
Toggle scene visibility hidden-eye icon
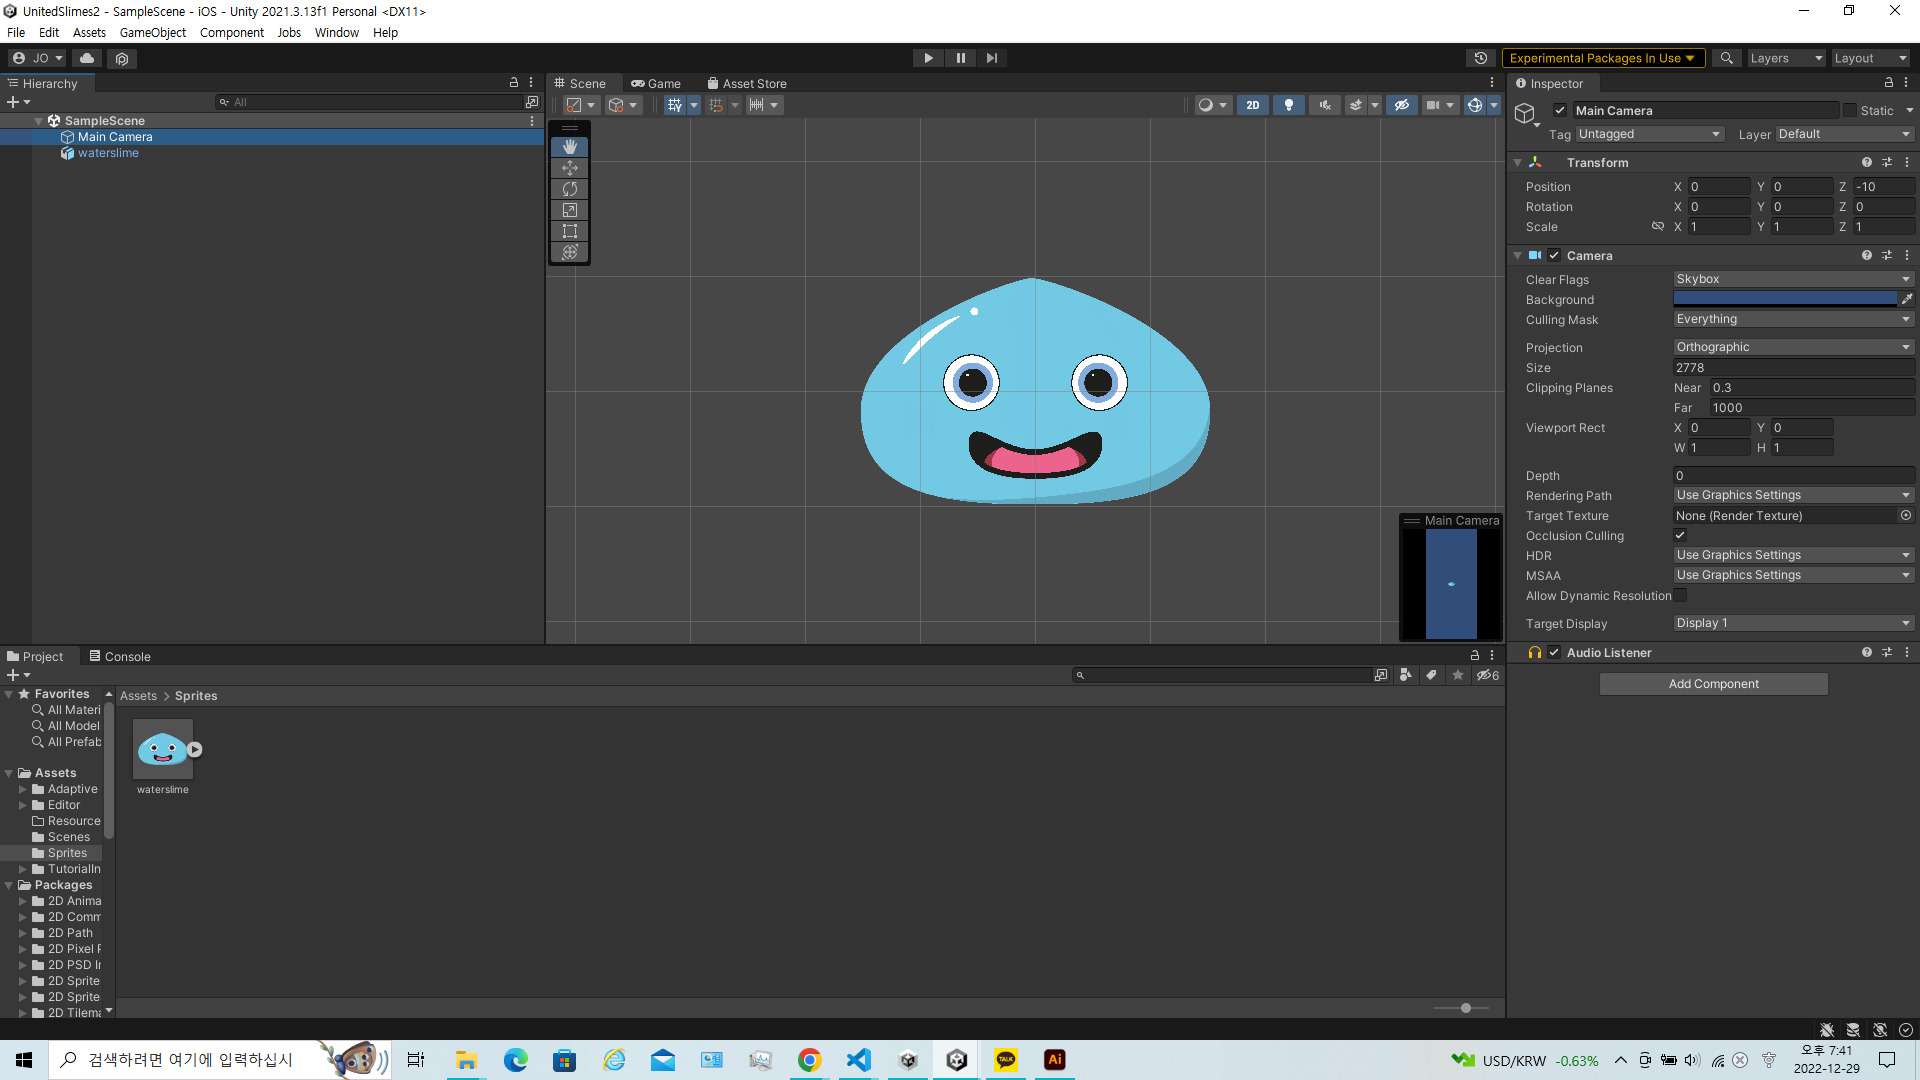[x=1401, y=105]
